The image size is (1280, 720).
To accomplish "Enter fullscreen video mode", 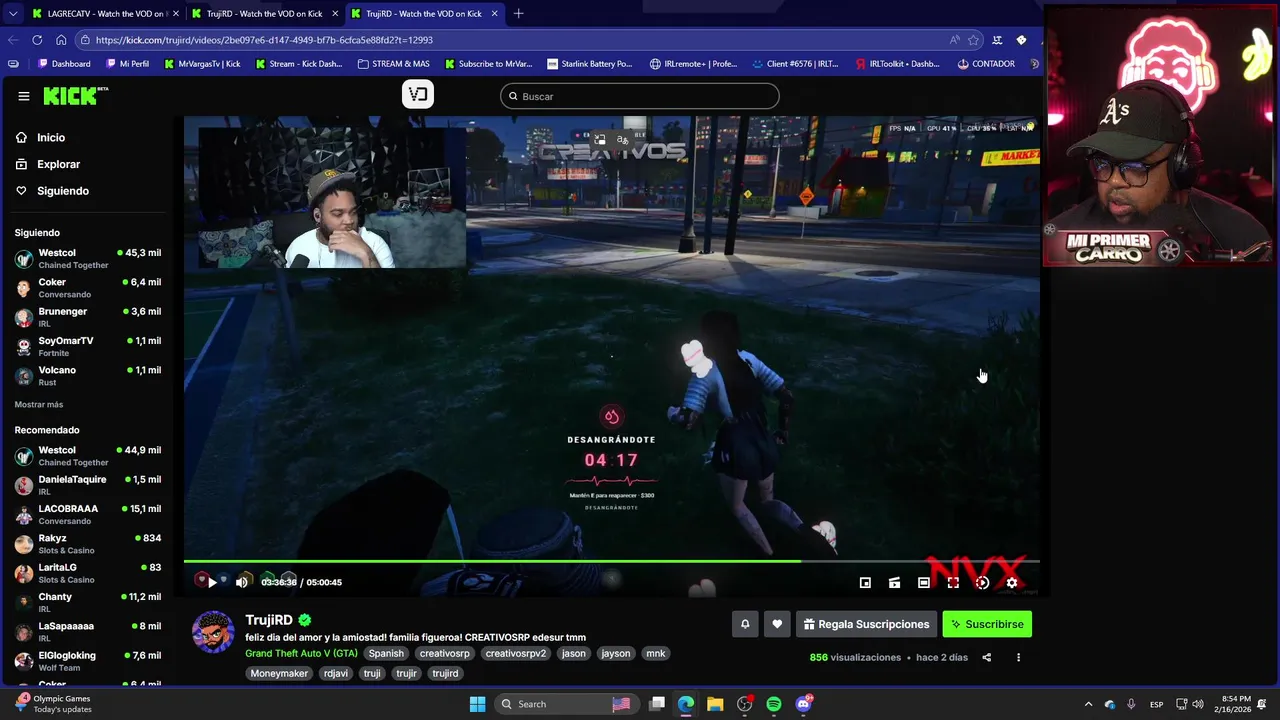I will [x=953, y=582].
